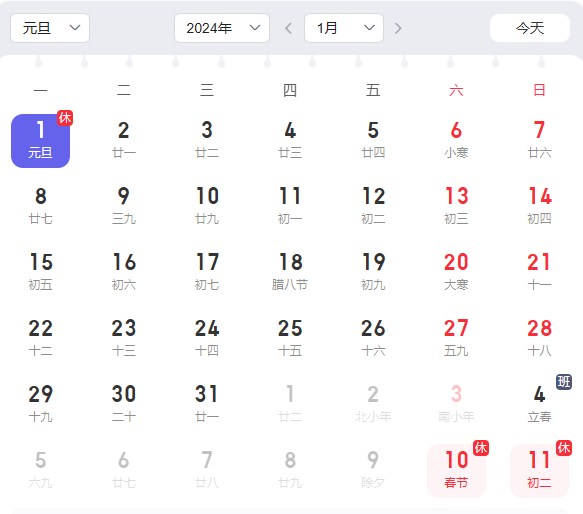Click the 今天 button

click(x=530, y=28)
